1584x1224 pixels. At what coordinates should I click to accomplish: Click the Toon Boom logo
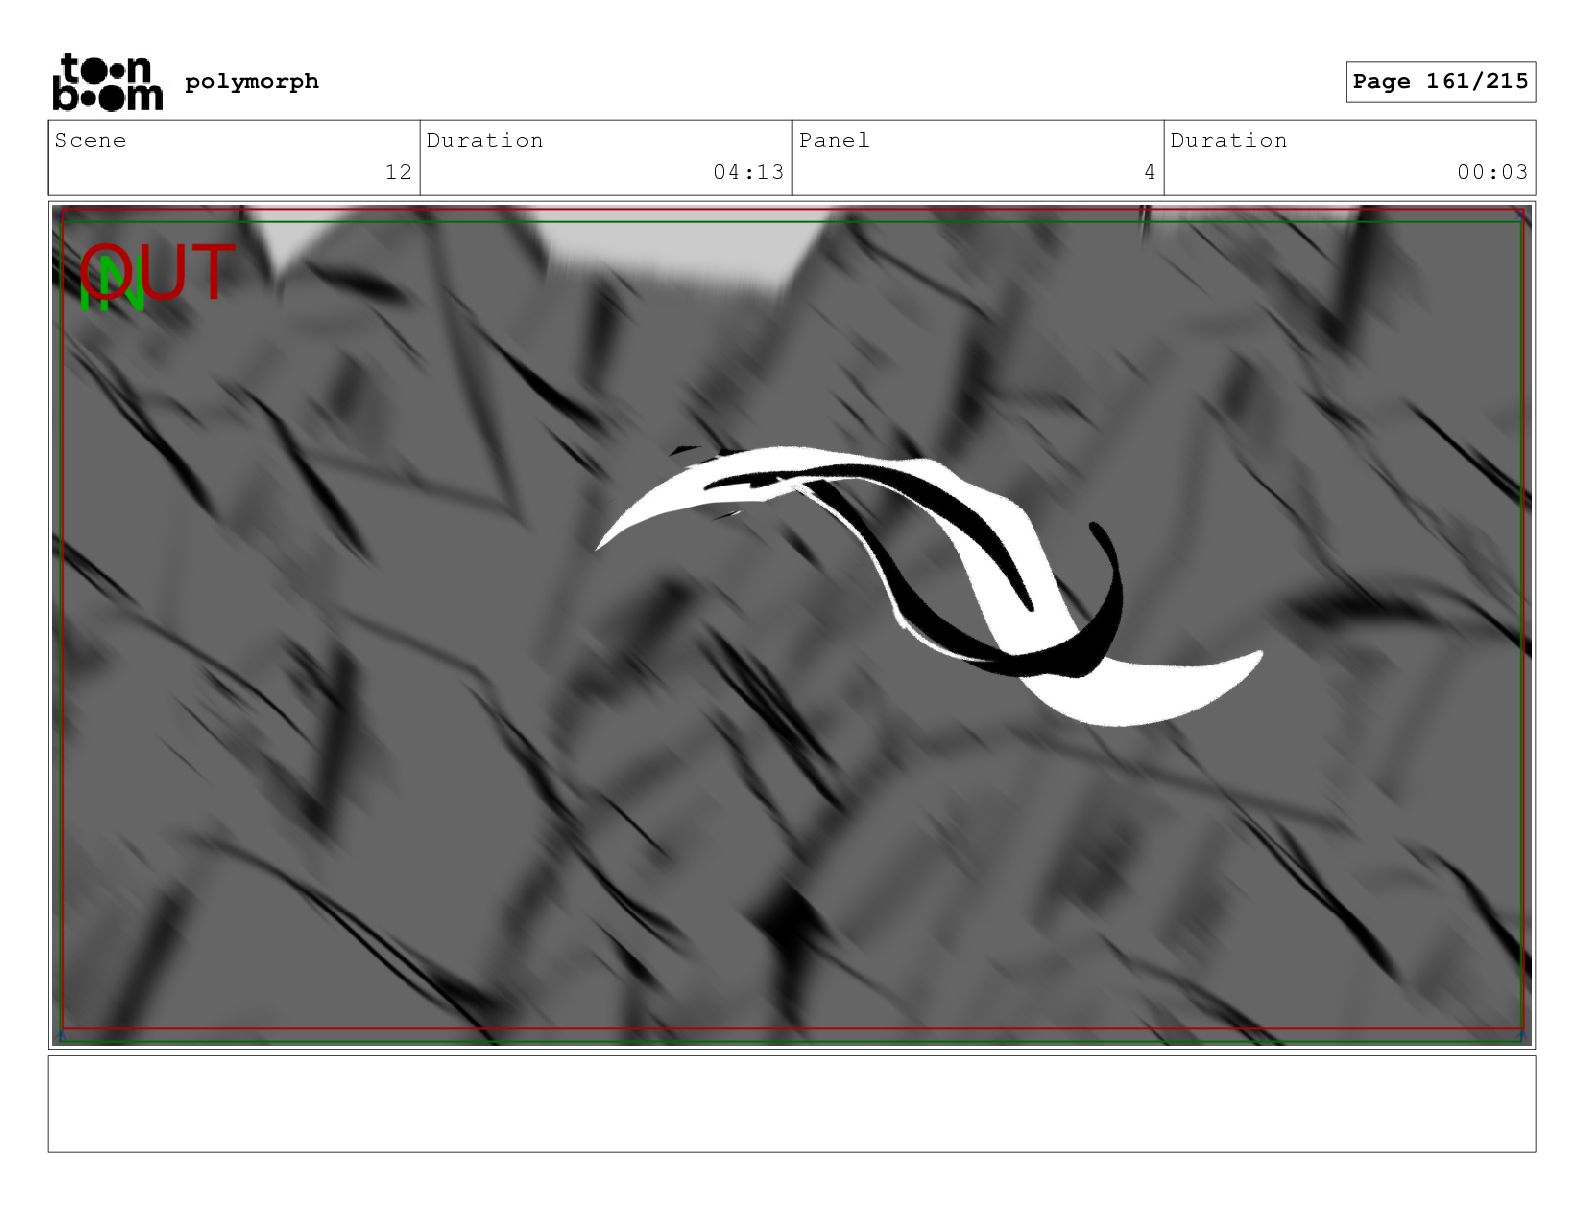(107, 82)
